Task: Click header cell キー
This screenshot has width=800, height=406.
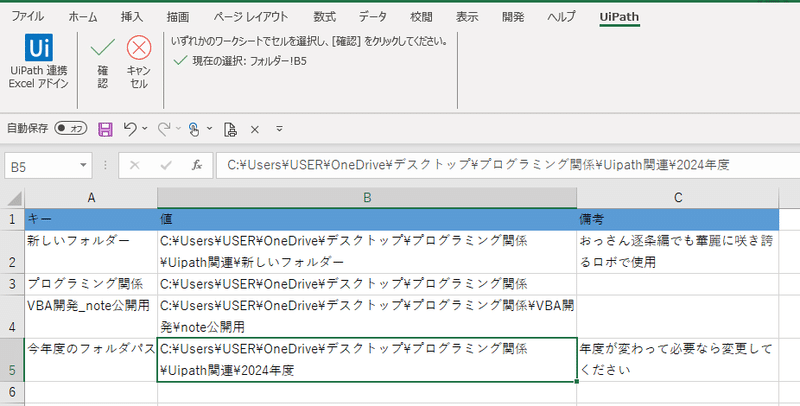Action: pyautogui.click(x=91, y=219)
